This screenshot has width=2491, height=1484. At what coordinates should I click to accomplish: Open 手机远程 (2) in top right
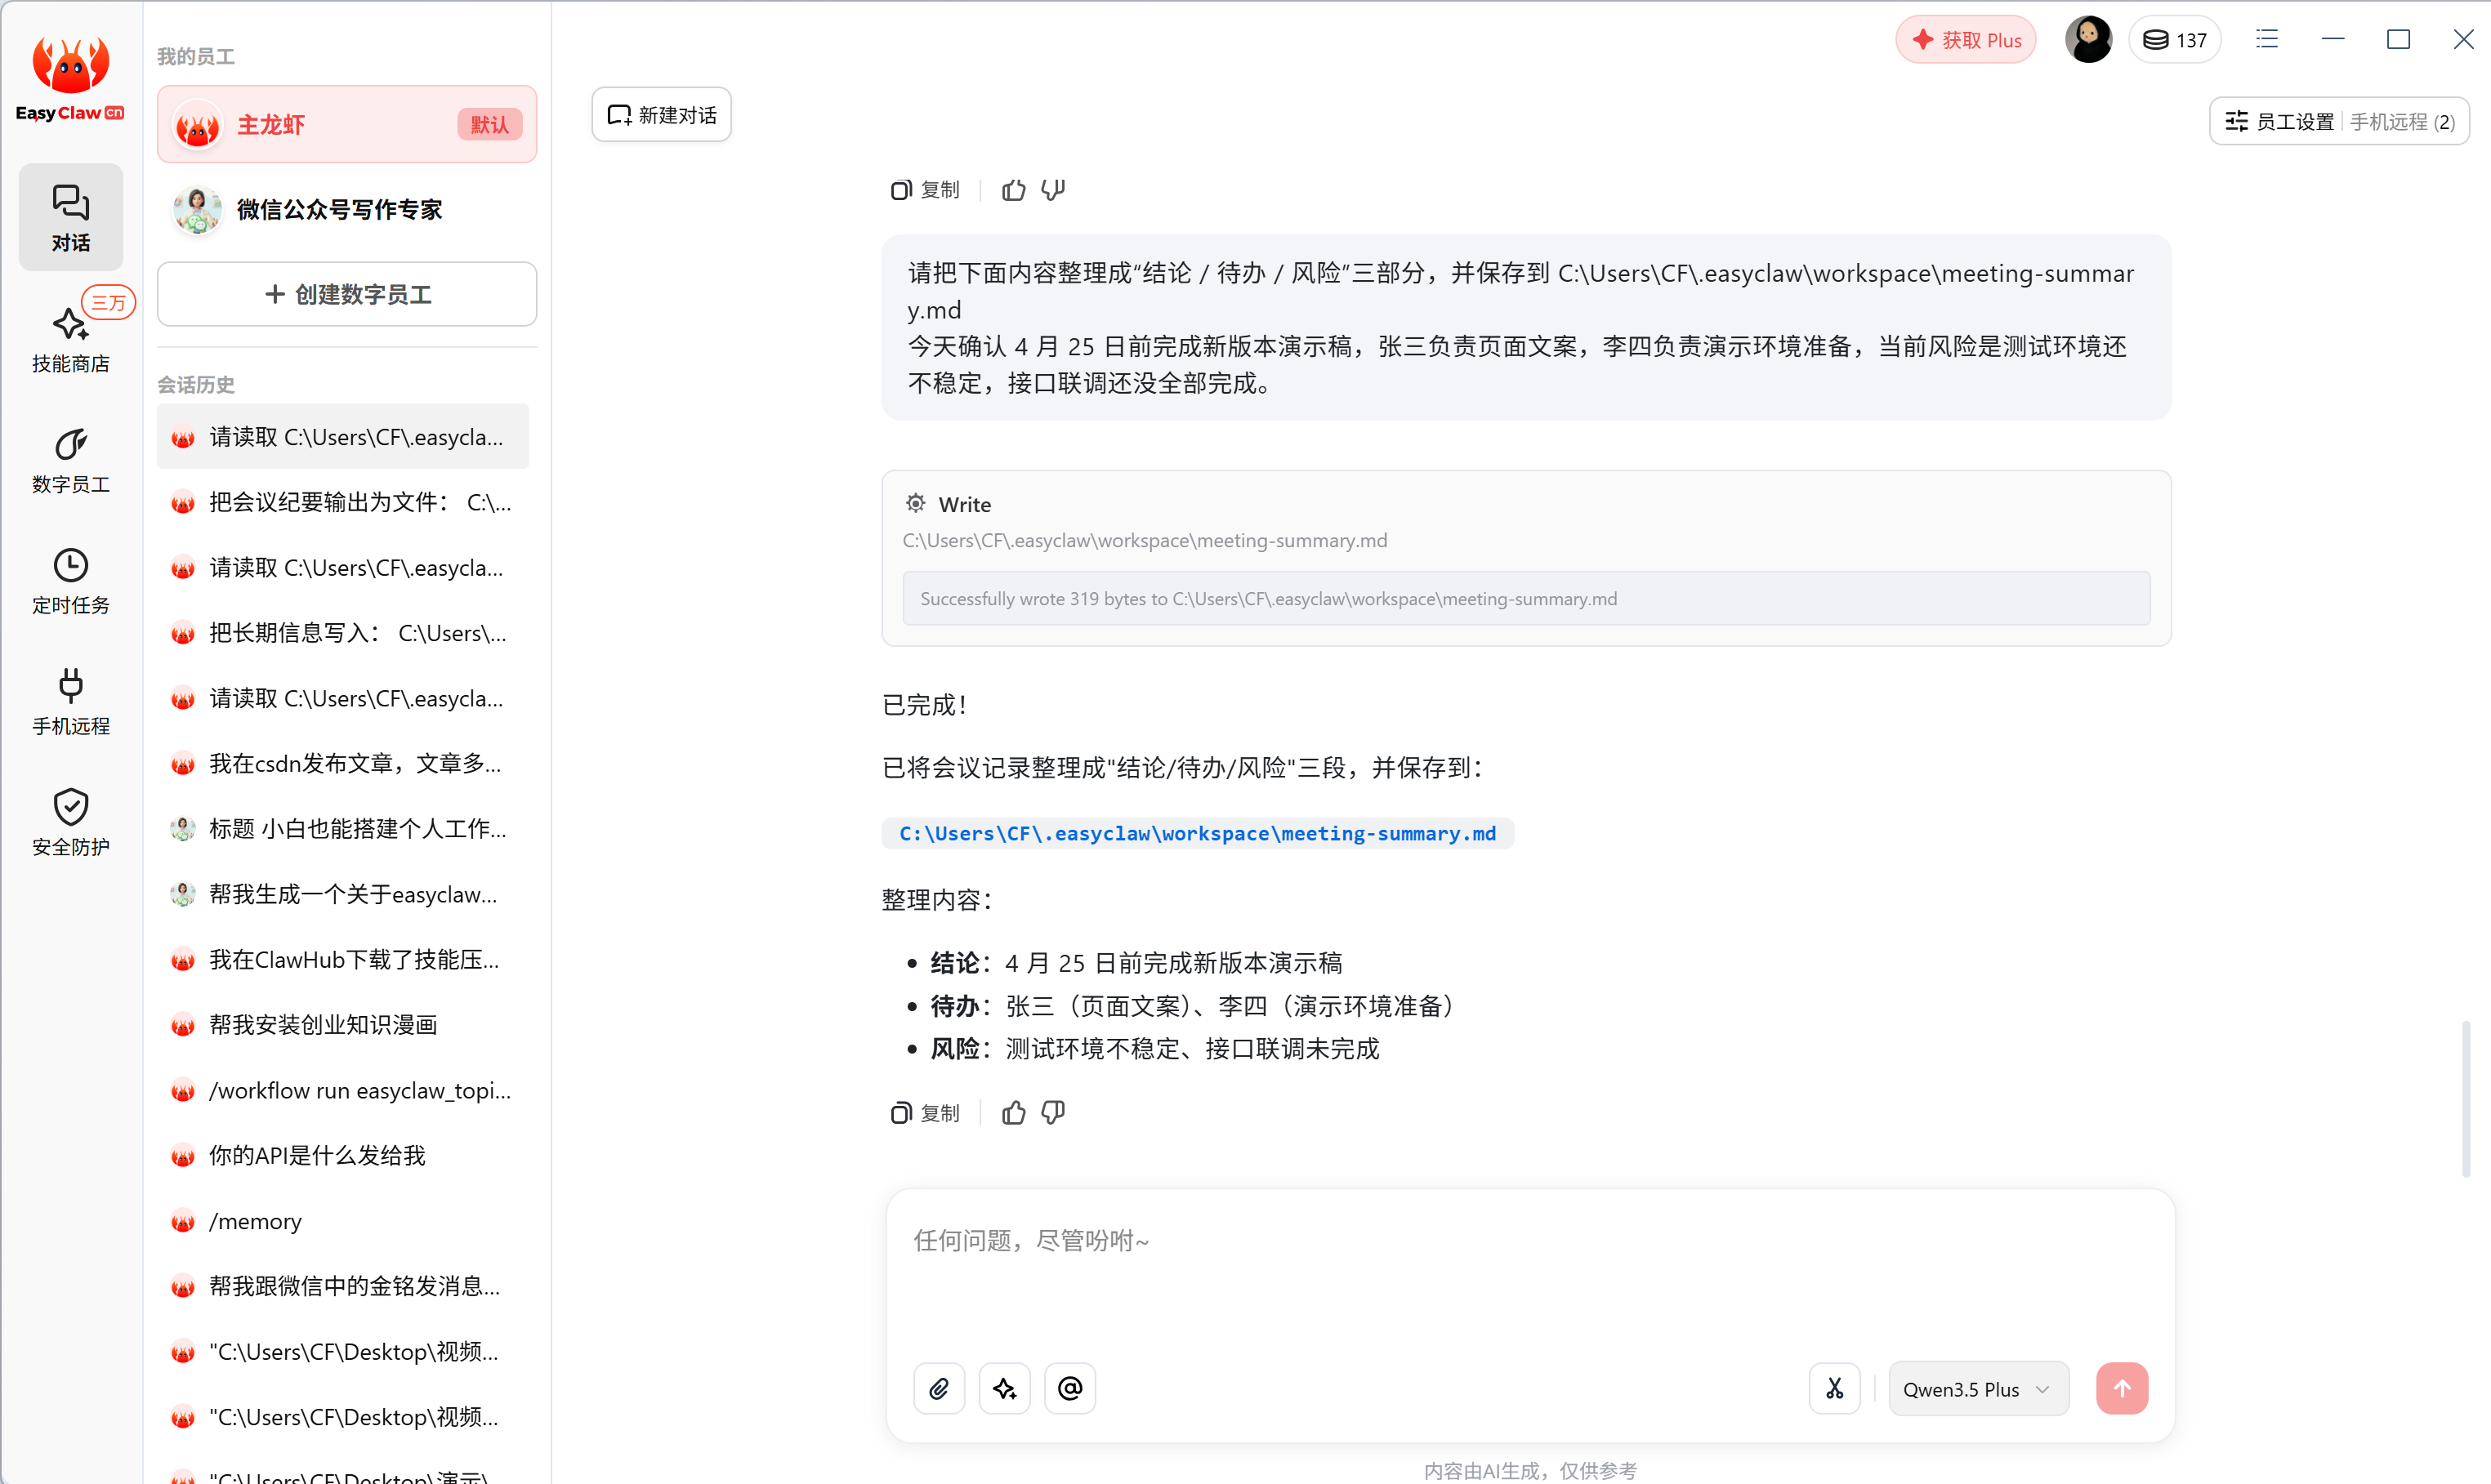click(2402, 121)
